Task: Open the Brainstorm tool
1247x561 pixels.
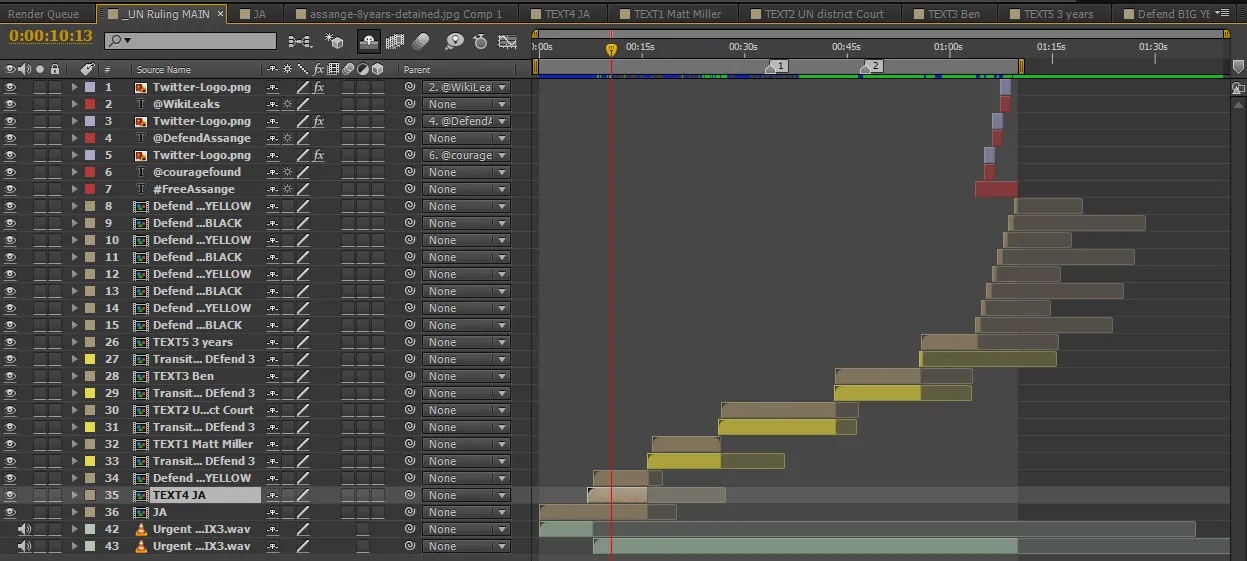Action: pyautogui.click(x=454, y=42)
